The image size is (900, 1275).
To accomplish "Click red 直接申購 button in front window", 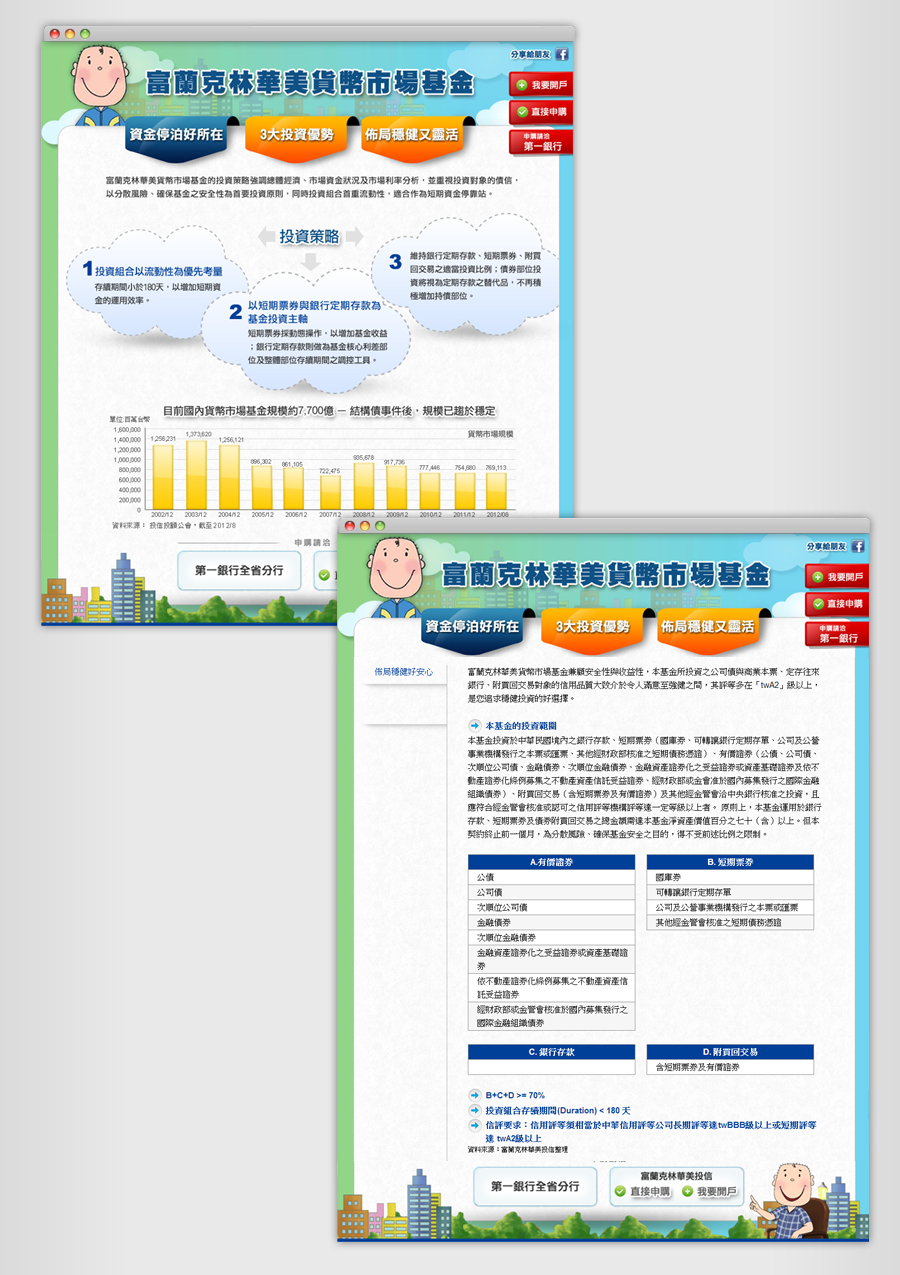I will click(837, 604).
